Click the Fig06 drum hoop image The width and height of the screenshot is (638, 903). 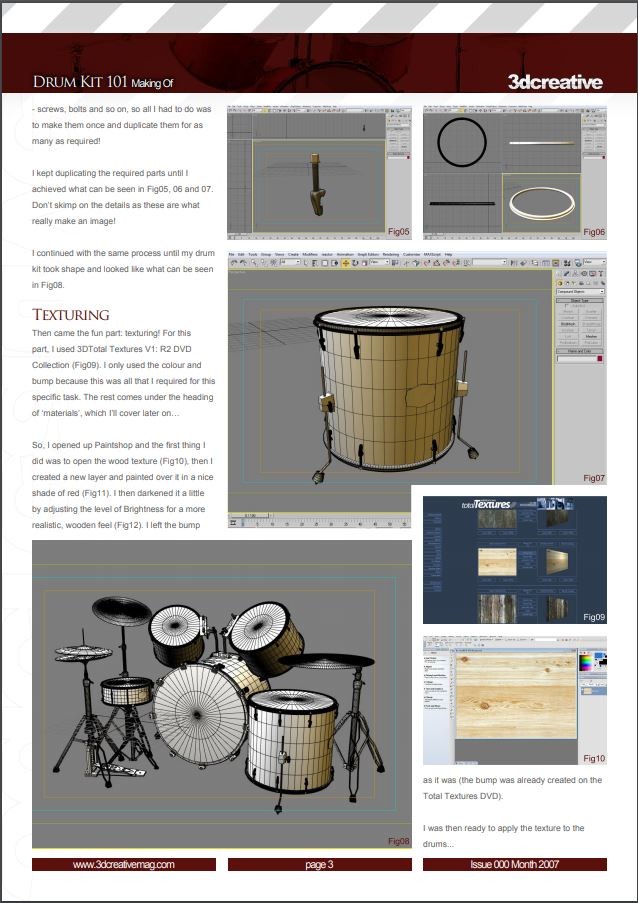(515, 172)
